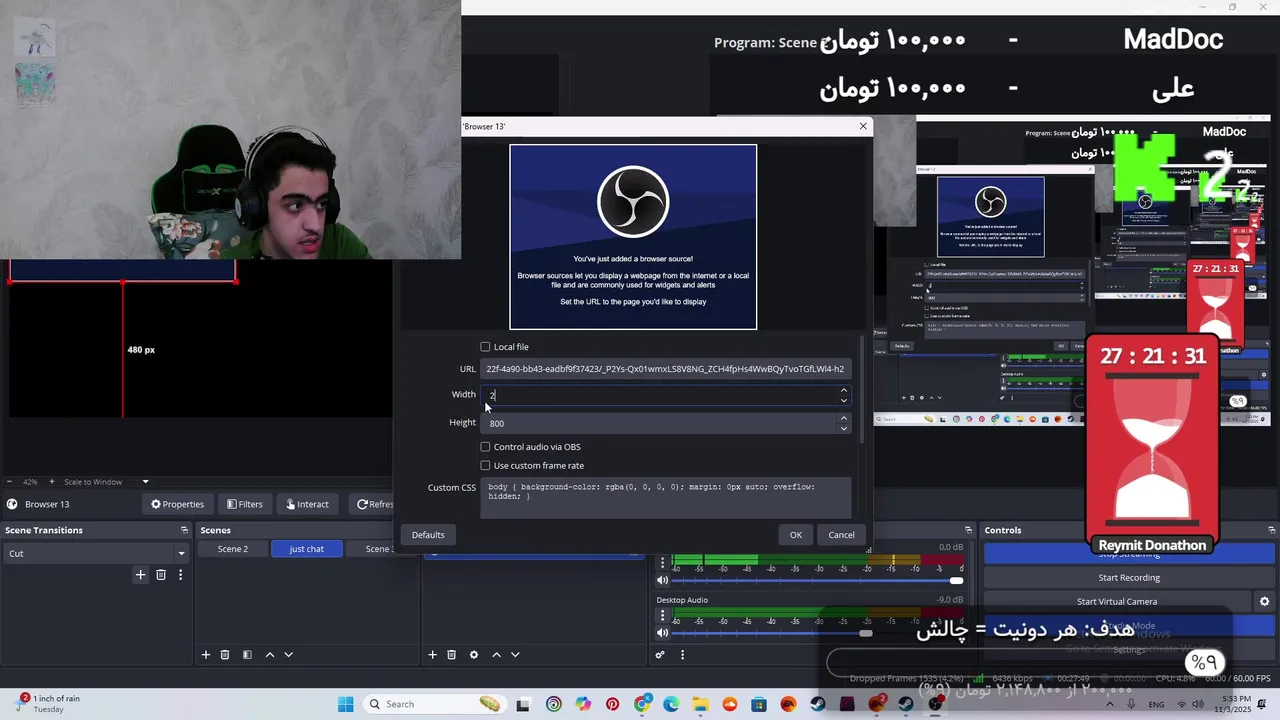Open scene filters icon in Scenes toolbar
This screenshot has width=1280, height=720.
pos(247,655)
